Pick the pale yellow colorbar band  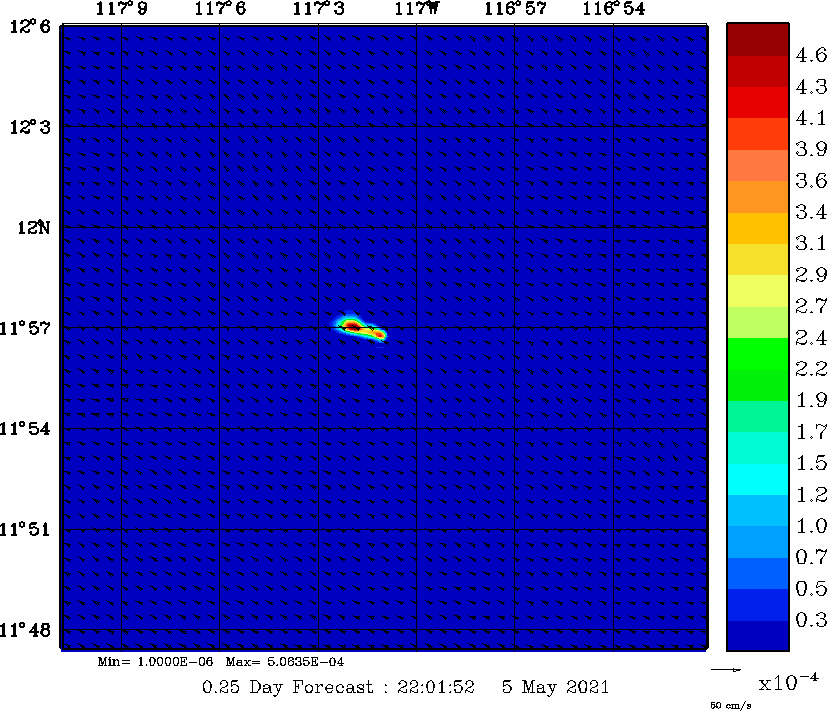click(x=757, y=291)
